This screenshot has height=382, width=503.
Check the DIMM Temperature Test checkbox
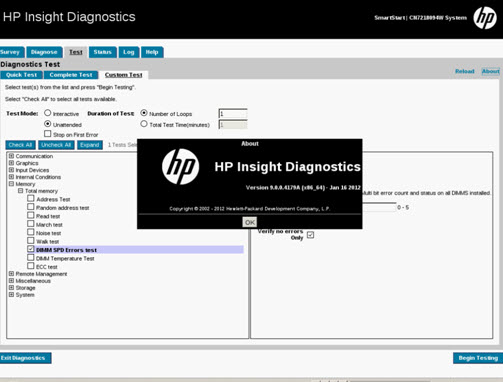pyautogui.click(x=31, y=257)
